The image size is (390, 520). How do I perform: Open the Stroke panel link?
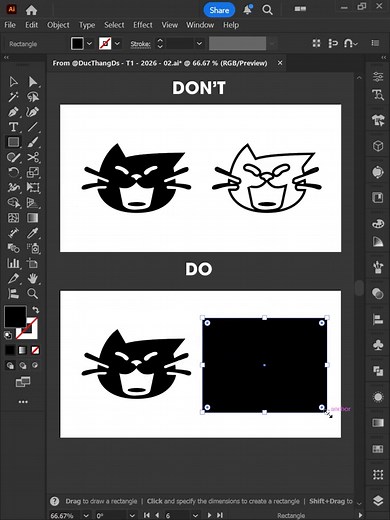coord(140,44)
